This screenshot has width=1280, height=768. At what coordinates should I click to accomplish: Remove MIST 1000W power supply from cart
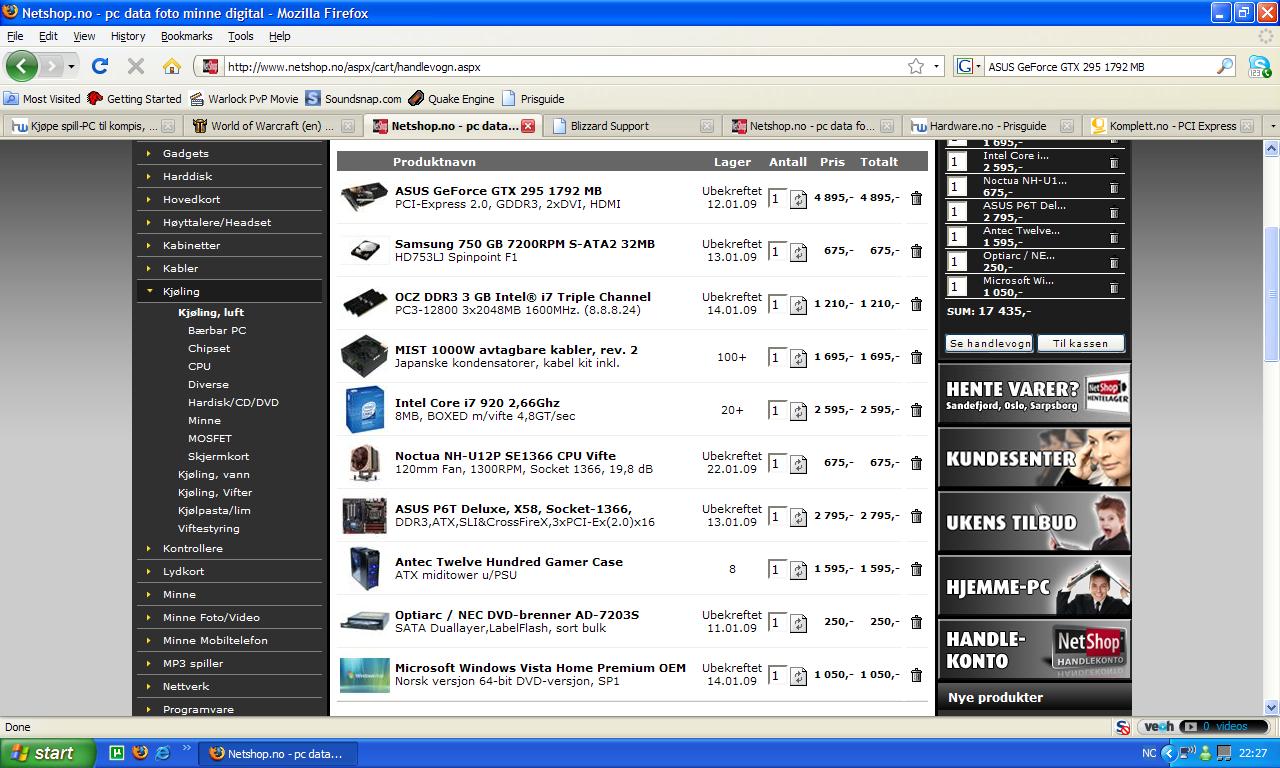tap(916, 357)
